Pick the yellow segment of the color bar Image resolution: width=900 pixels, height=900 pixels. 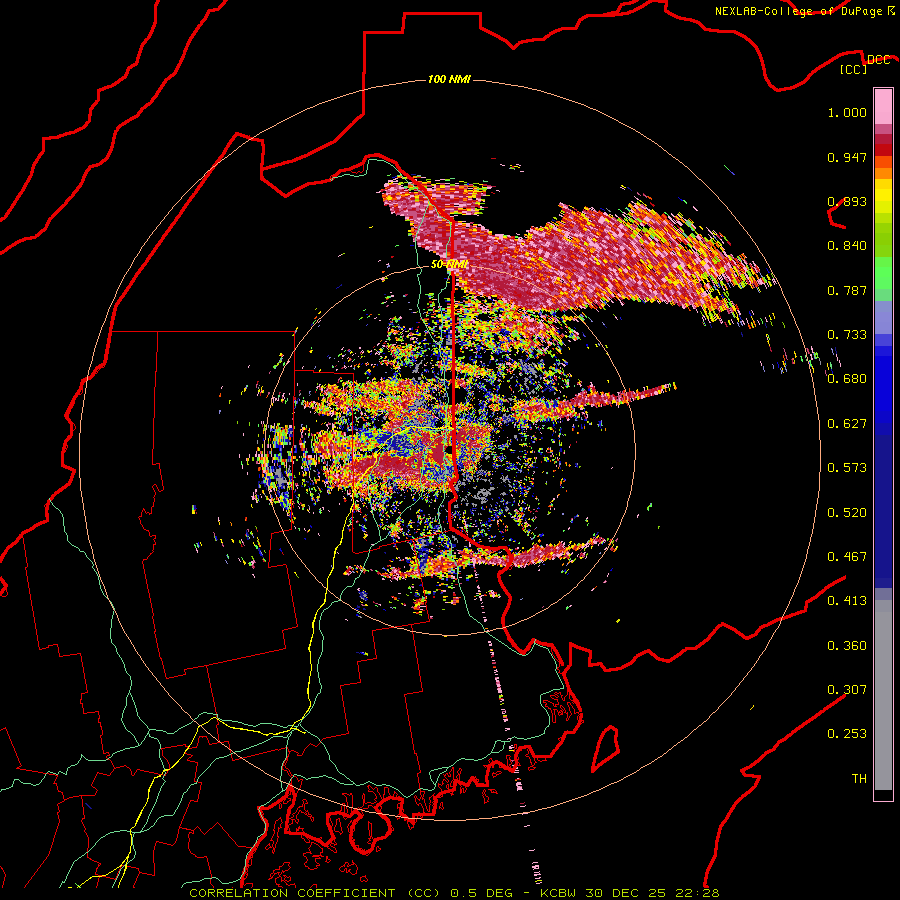click(x=883, y=196)
